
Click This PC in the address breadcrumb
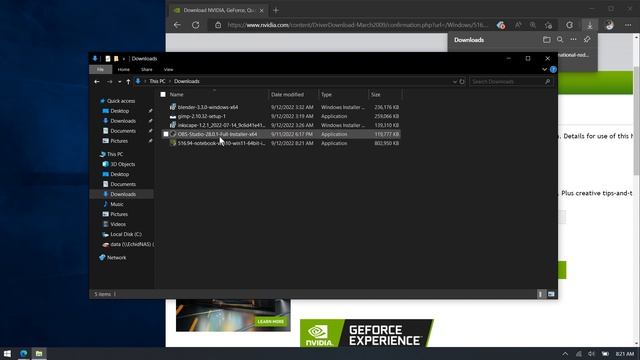157,81
